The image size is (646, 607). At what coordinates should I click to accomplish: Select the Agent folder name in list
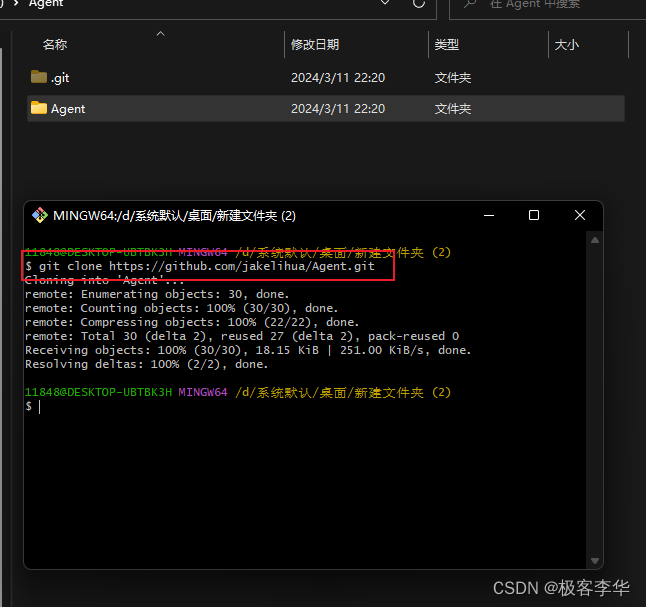point(68,109)
